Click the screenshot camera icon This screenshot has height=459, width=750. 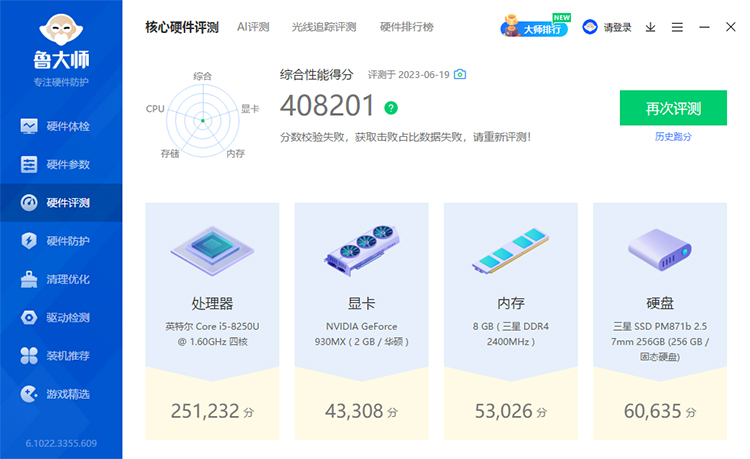tap(460, 74)
